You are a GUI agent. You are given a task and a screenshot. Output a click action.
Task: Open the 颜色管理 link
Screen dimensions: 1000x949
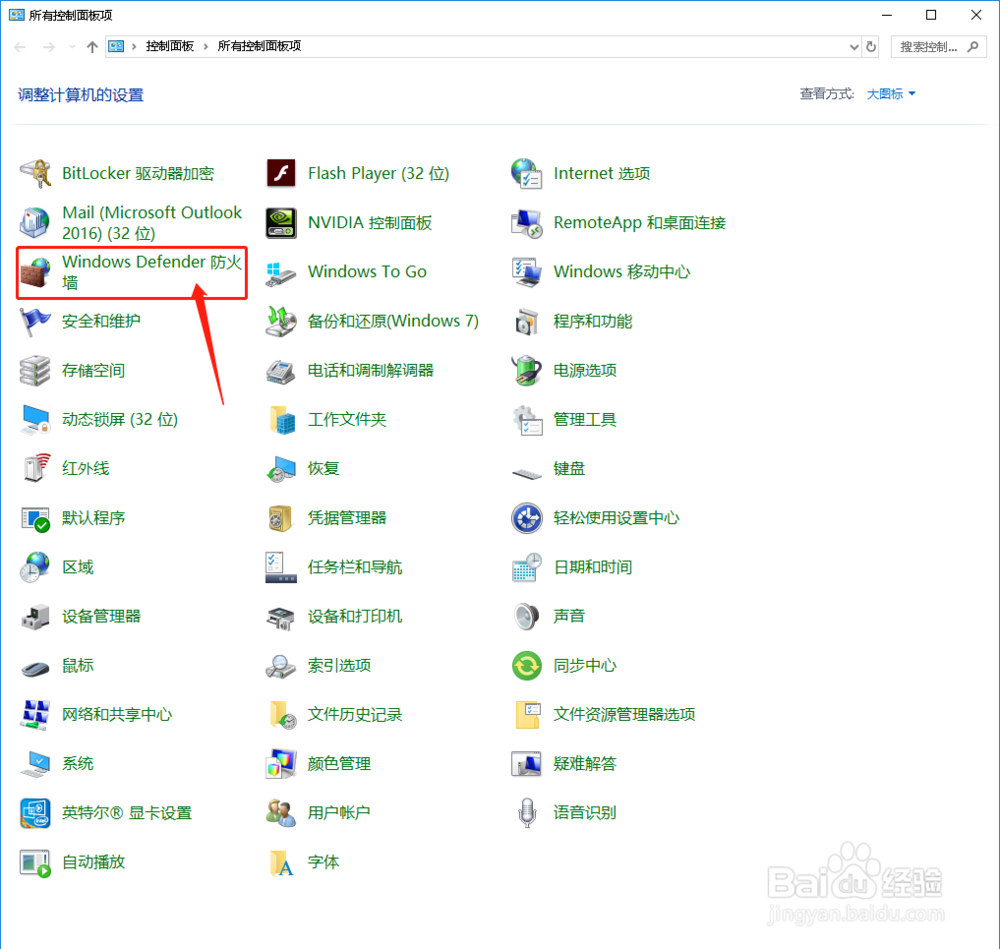click(339, 764)
